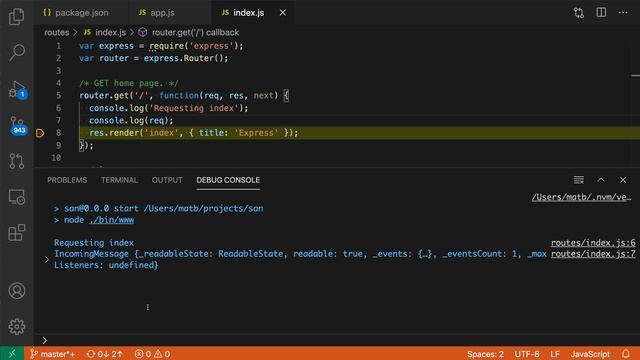Image resolution: width=640 pixels, height=360 pixels.
Task: Open the Terminal panel tab
Action: pyautogui.click(x=119, y=180)
